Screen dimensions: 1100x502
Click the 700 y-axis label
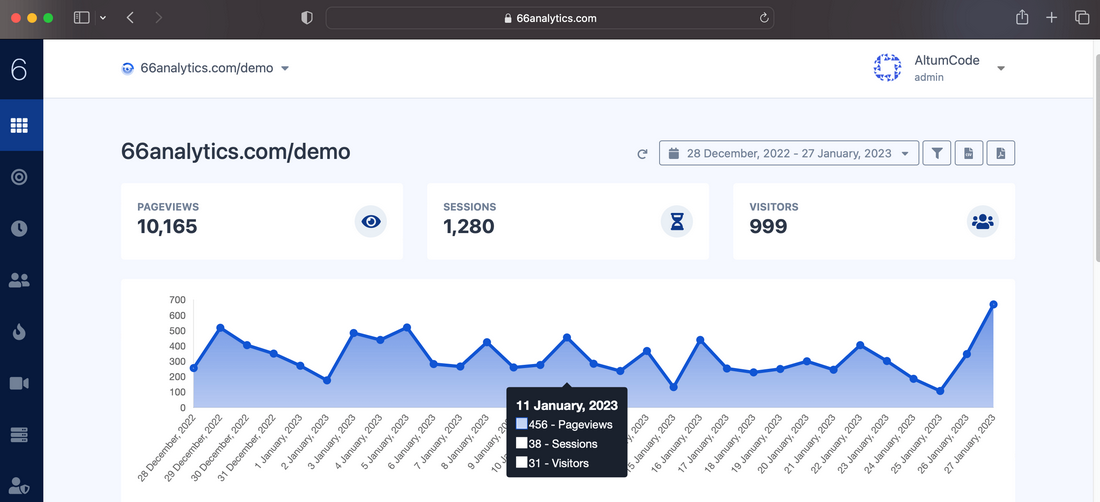coord(177,300)
